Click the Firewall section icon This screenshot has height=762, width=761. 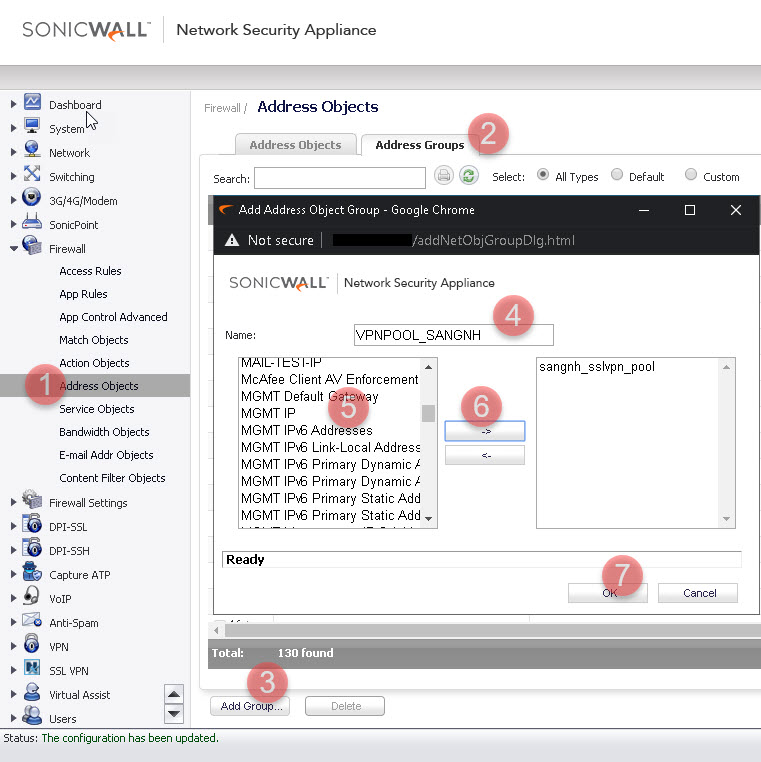(32, 245)
